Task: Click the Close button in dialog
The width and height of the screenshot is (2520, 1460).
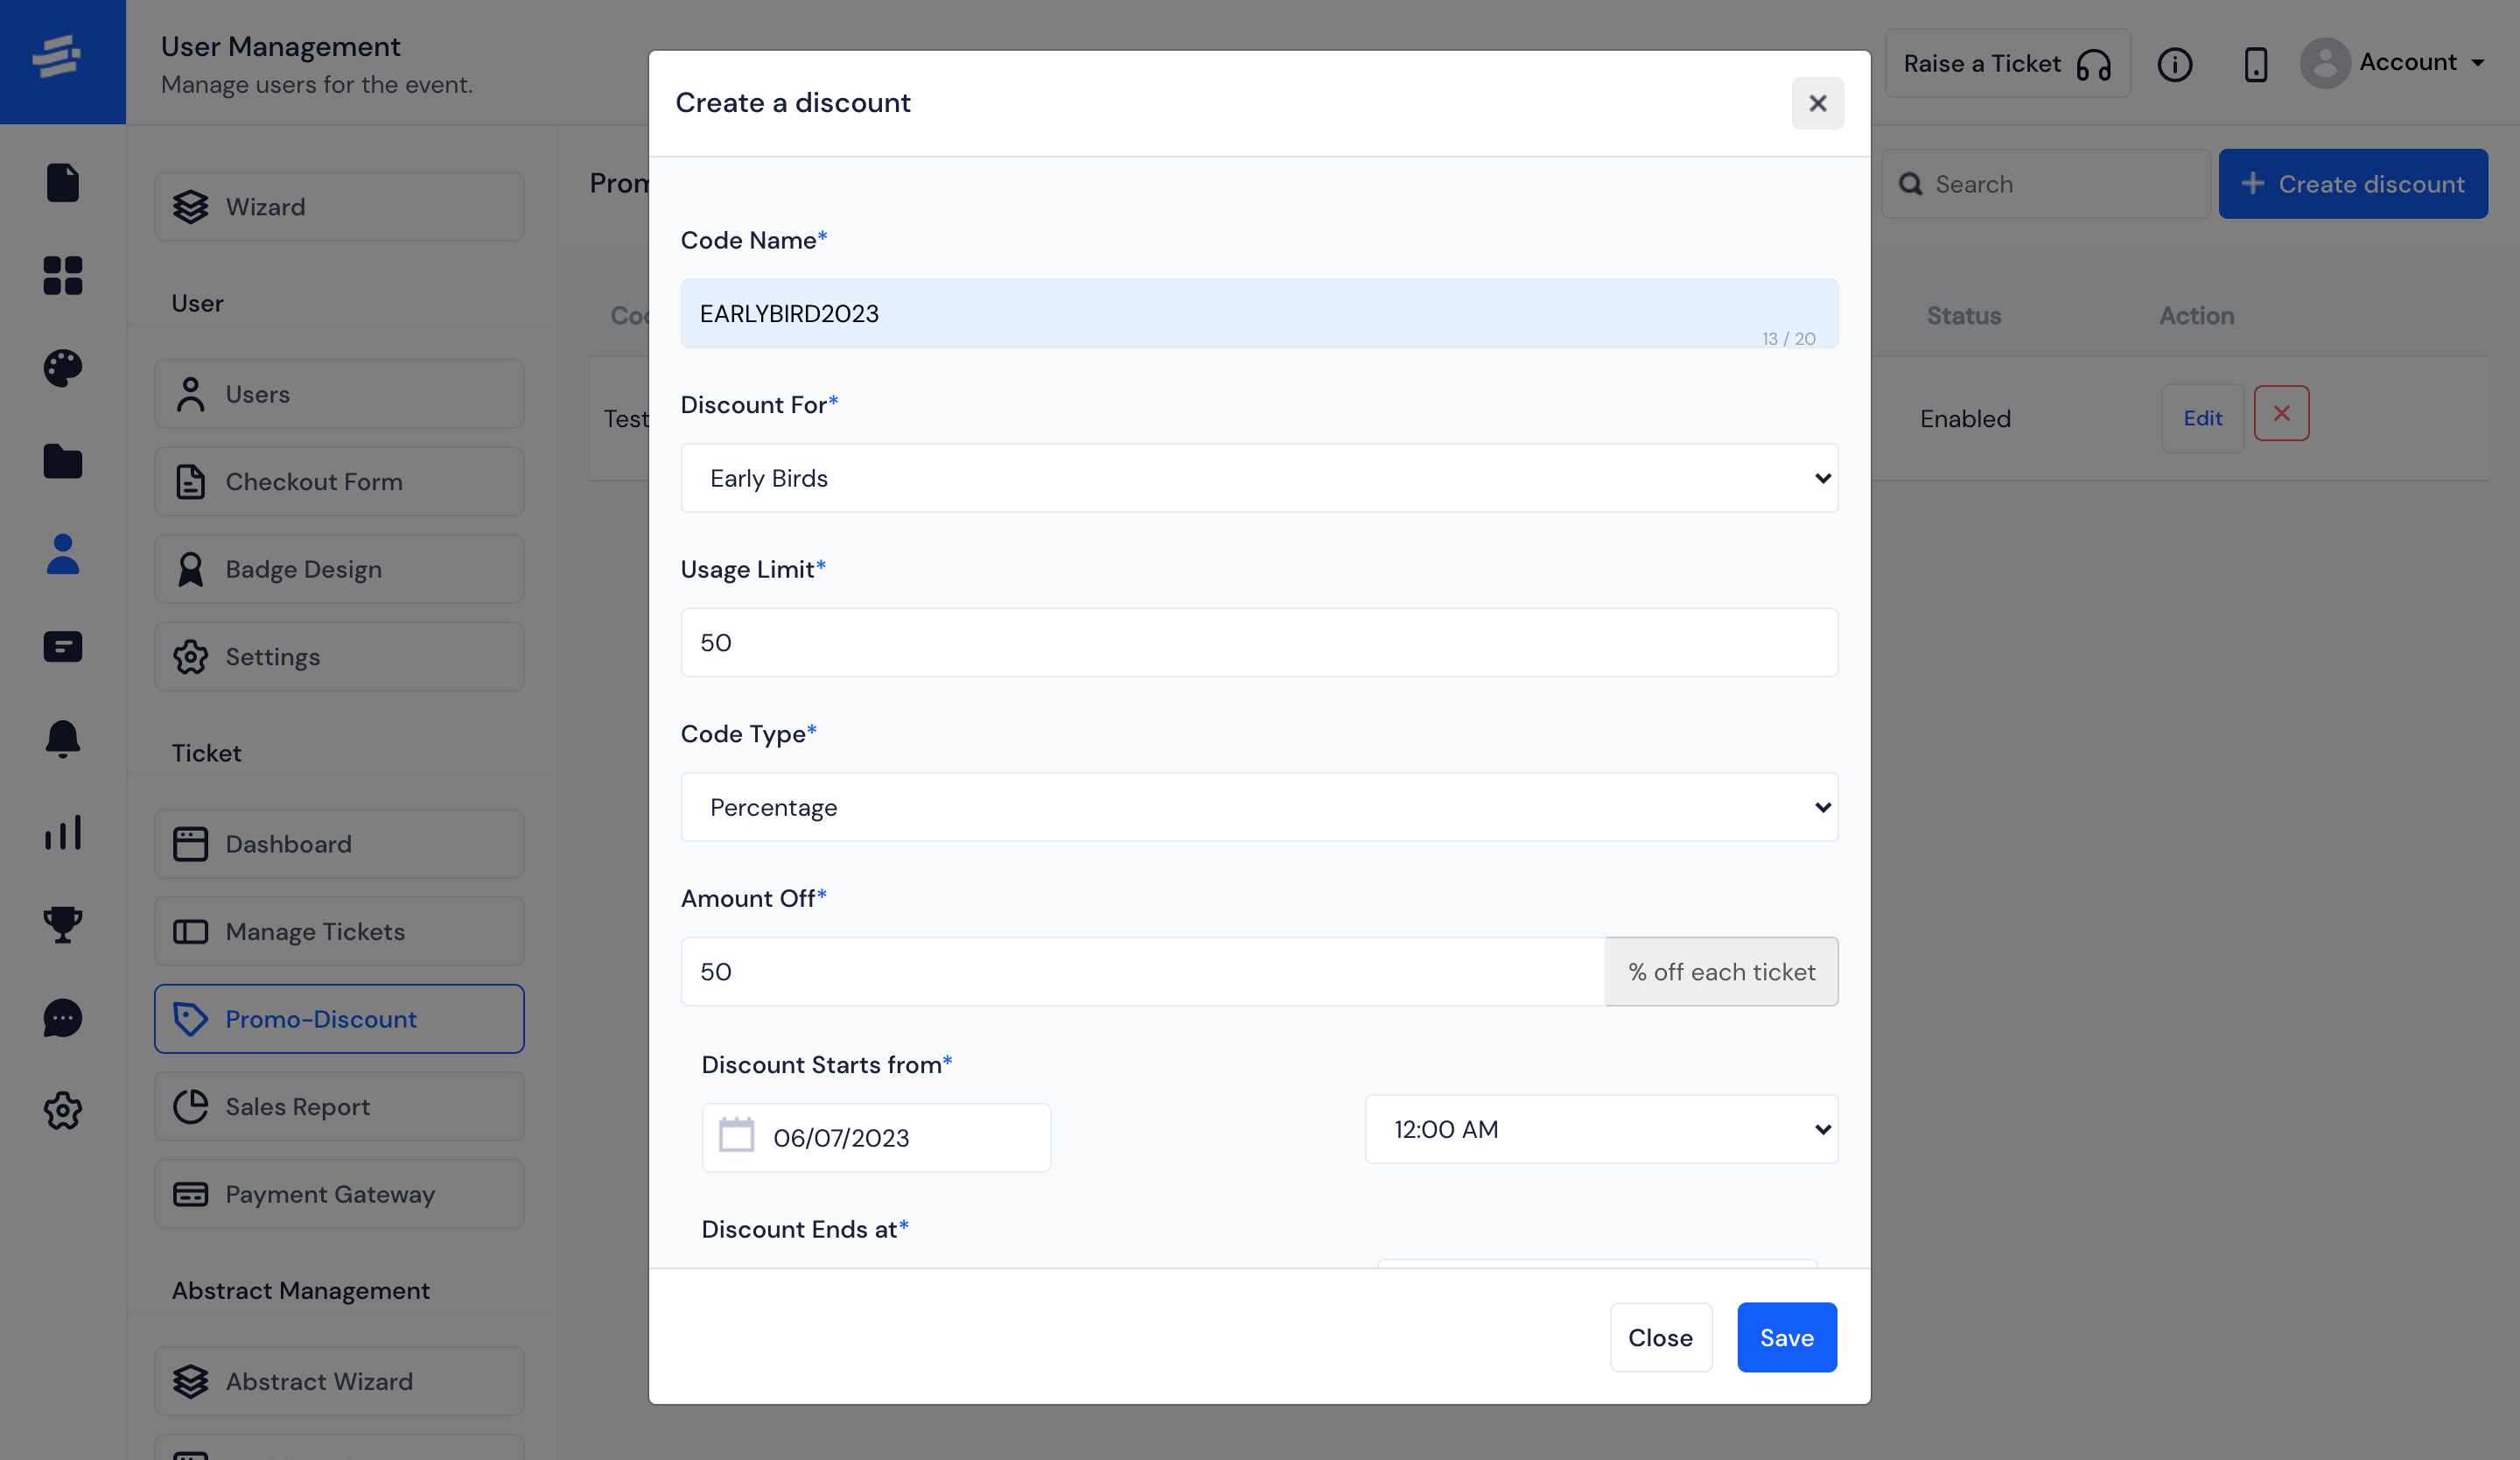Action: pos(1661,1337)
